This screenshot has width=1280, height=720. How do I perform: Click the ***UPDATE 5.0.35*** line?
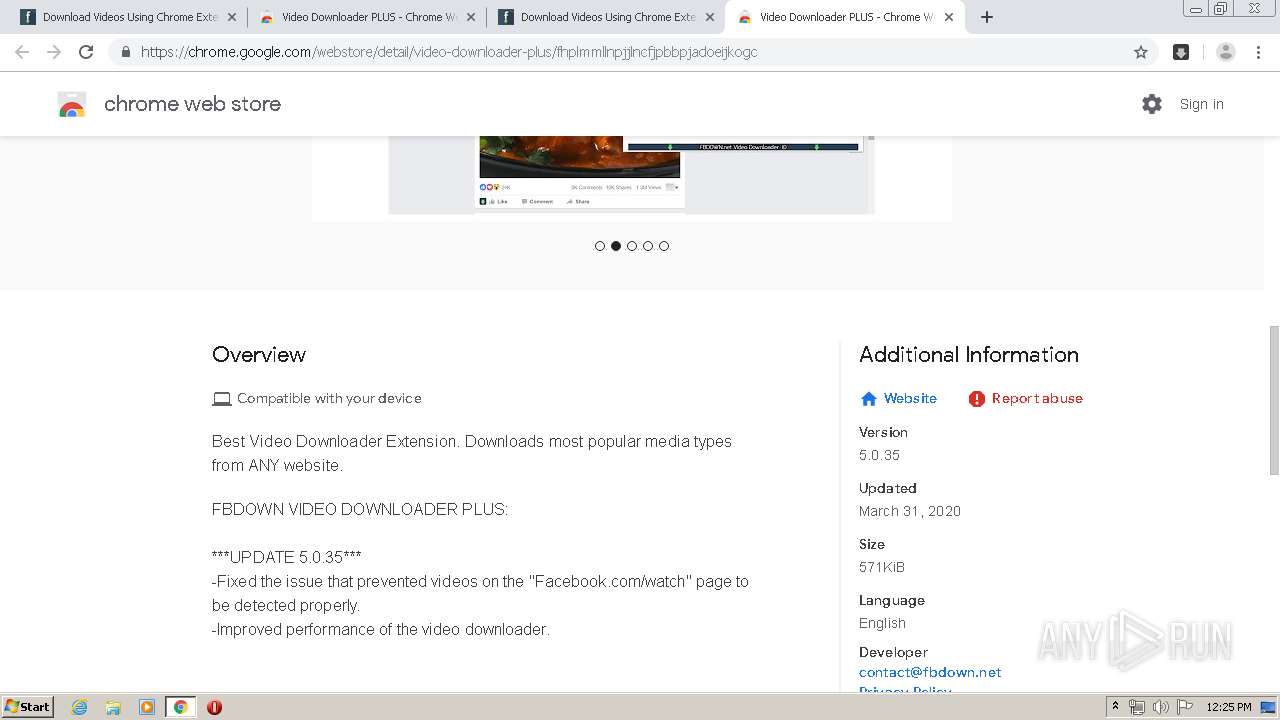[x=286, y=557]
